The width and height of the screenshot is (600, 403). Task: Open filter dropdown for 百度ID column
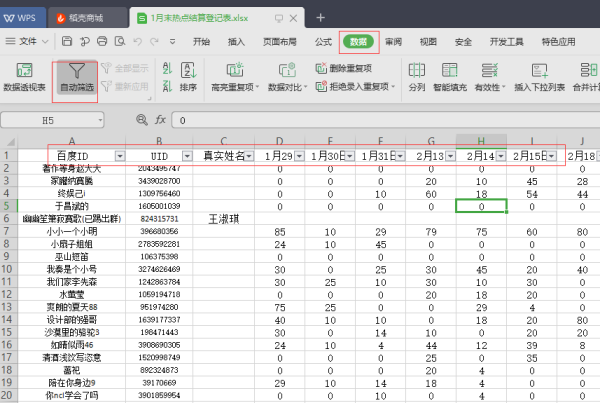[120, 157]
